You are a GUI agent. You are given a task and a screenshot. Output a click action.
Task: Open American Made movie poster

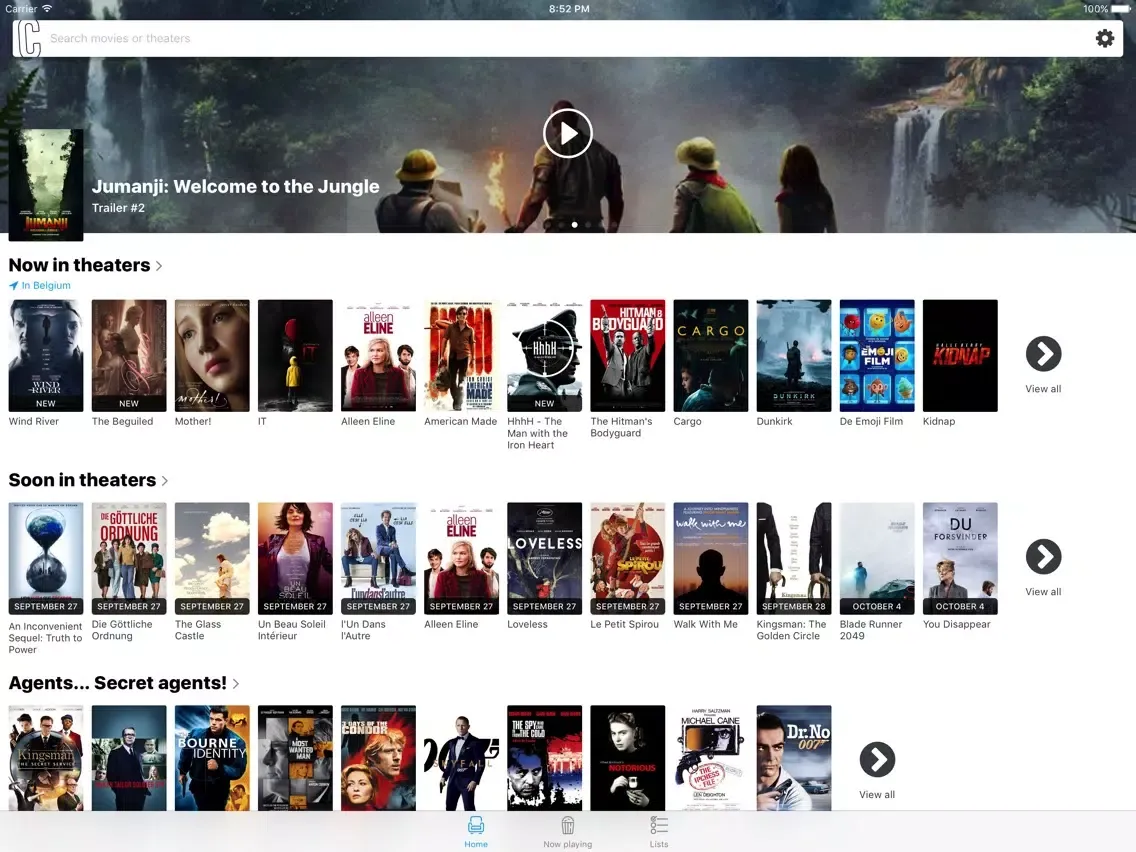(x=462, y=356)
